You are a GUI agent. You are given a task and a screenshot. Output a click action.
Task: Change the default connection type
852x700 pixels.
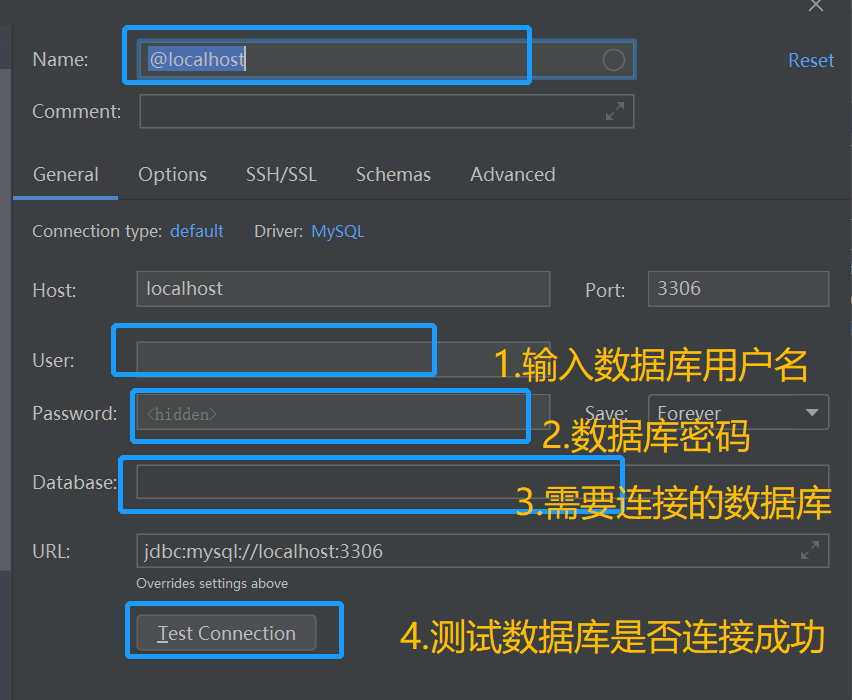tap(196, 231)
